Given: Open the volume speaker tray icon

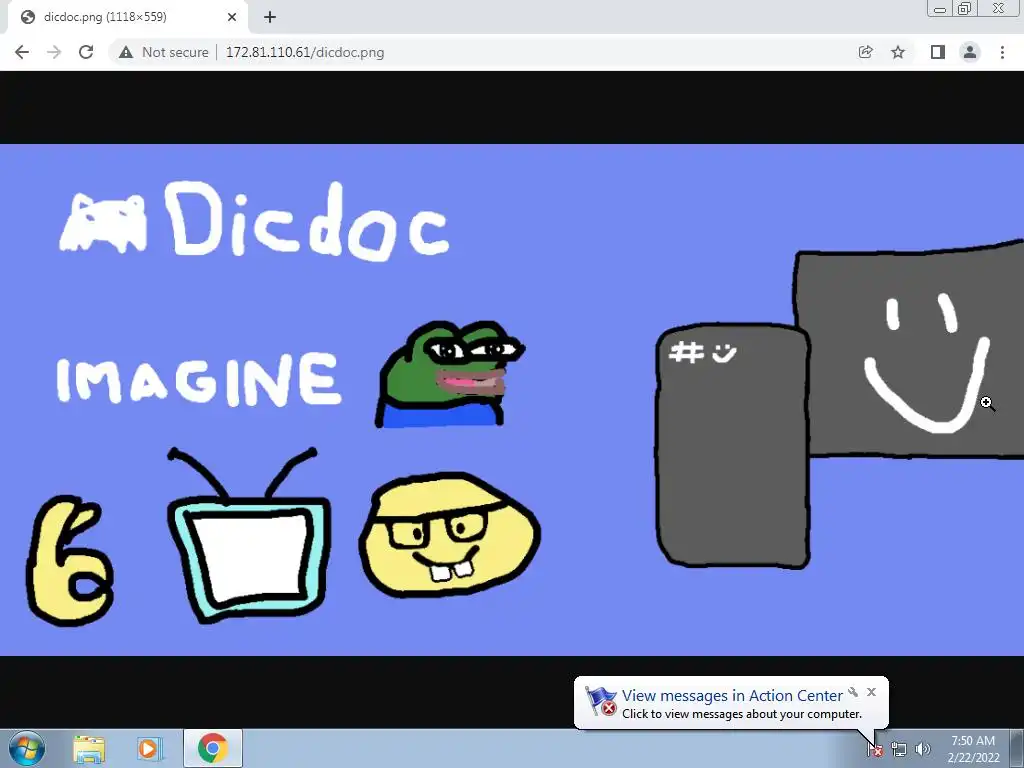Looking at the screenshot, I should (922, 750).
